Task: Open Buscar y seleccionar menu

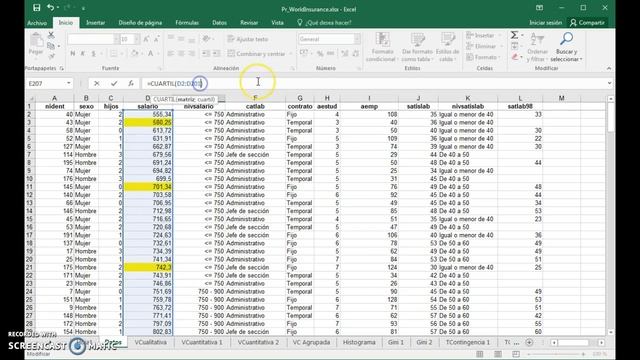Action: (x=567, y=47)
